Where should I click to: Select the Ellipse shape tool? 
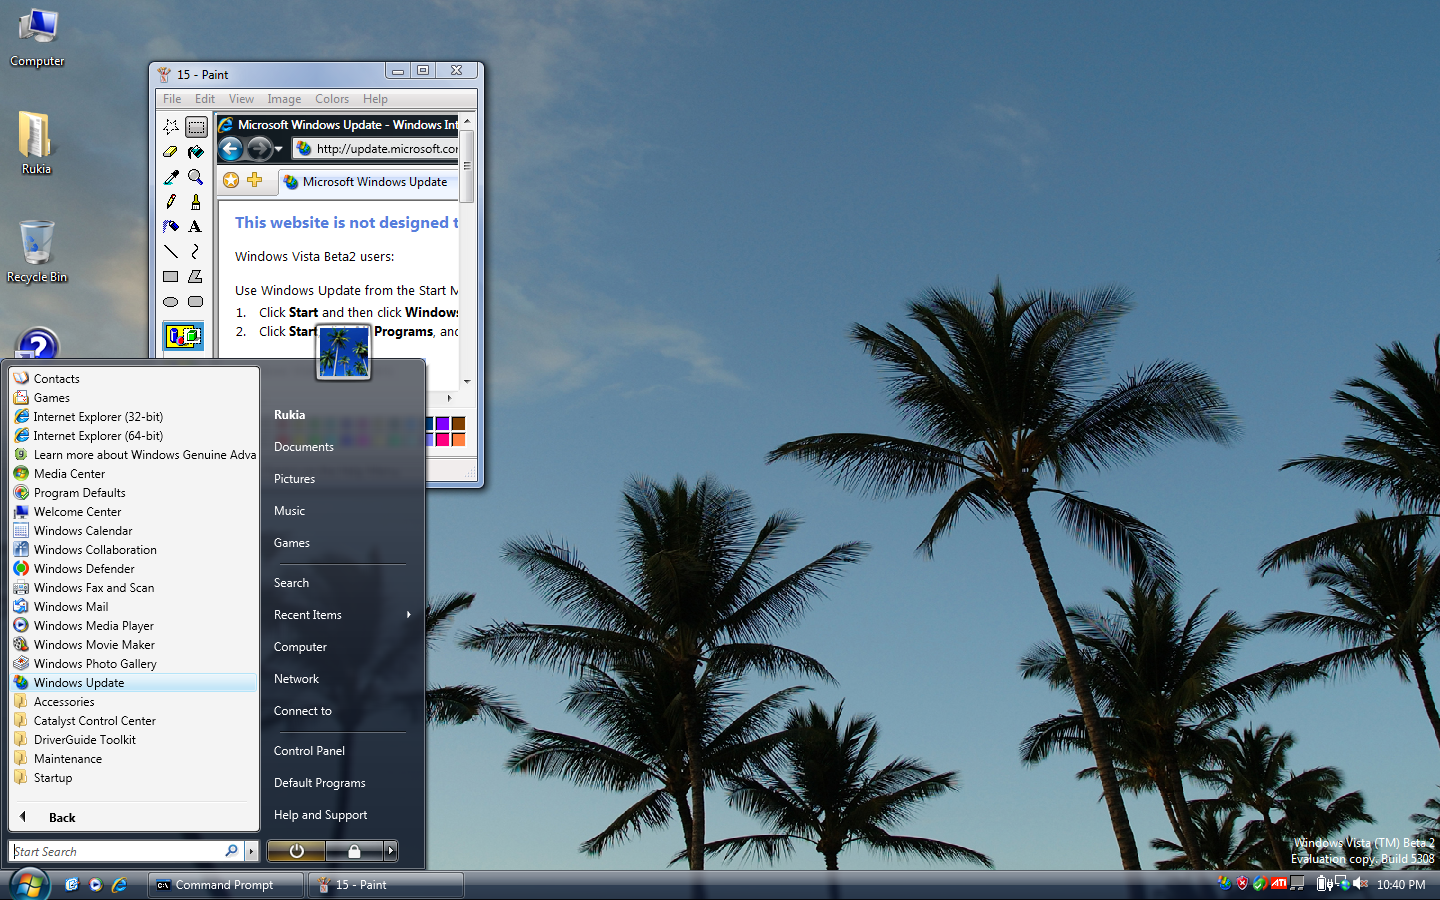pyautogui.click(x=171, y=302)
